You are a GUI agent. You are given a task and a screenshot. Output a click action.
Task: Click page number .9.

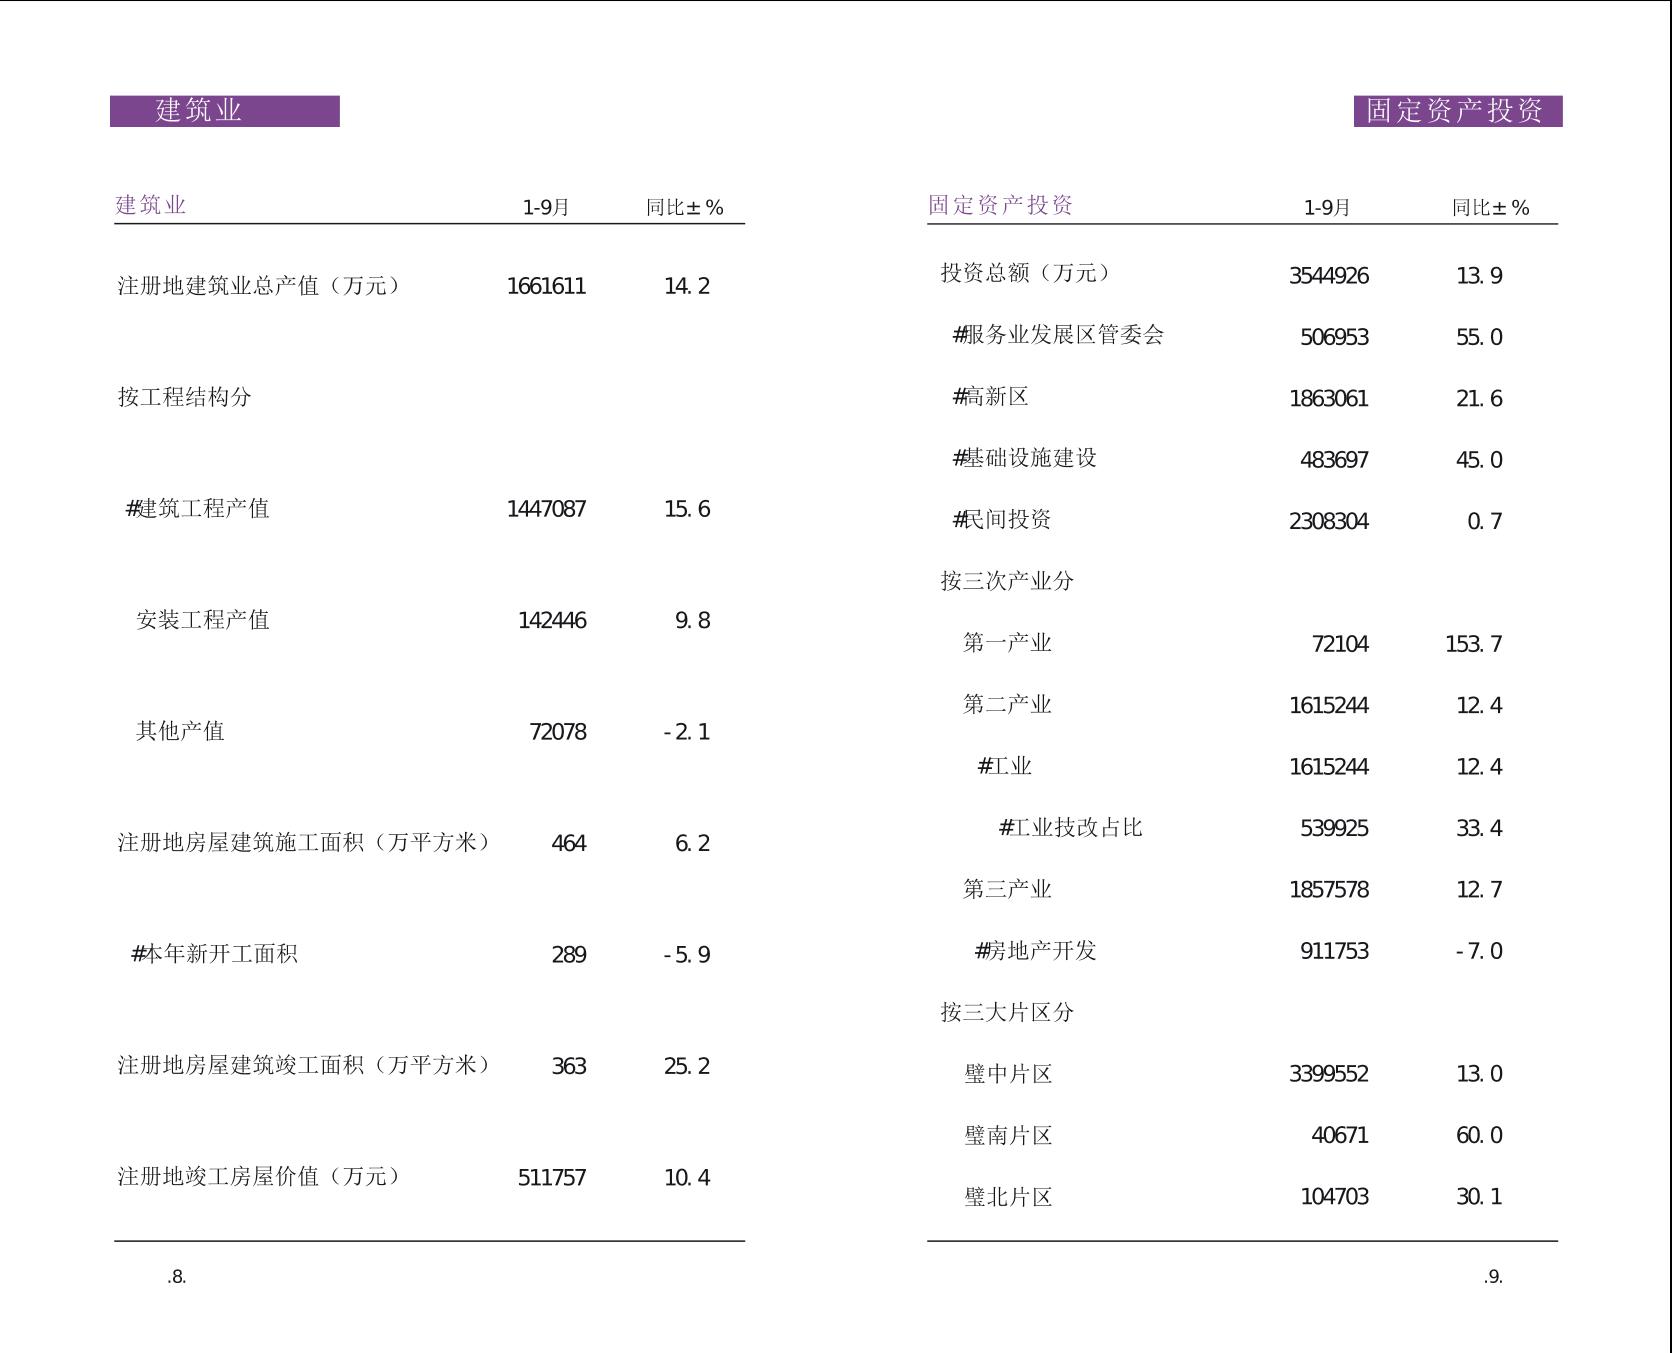tap(1493, 1277)
